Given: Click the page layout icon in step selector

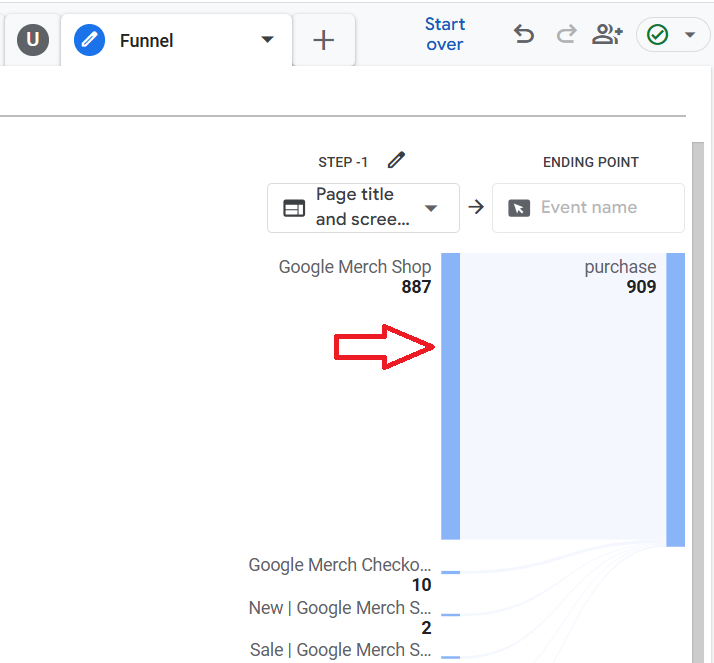Looking at the screenshot, I should click(x=294, y=208).
